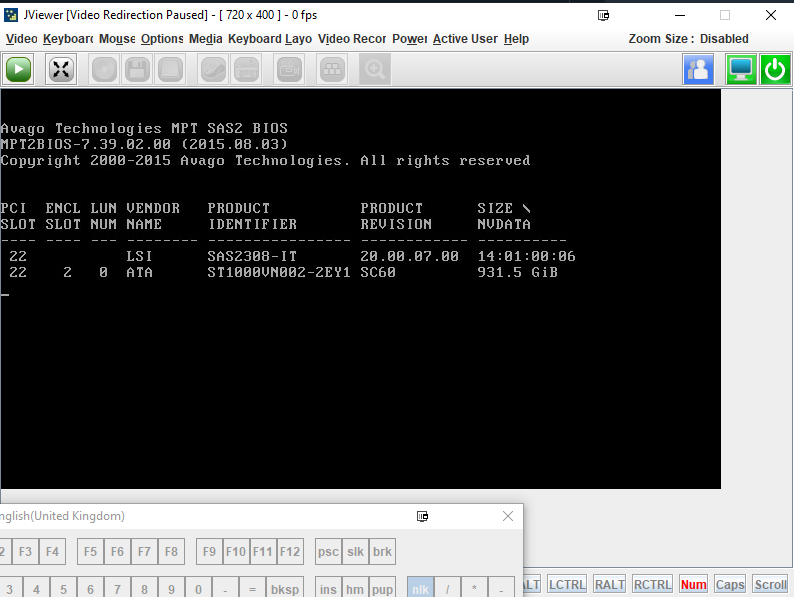Viewport: 794px width, 597px height.
Task: Click the ST1000VN002-2EY1 product identifier text
Action: [x=279, y=272]
